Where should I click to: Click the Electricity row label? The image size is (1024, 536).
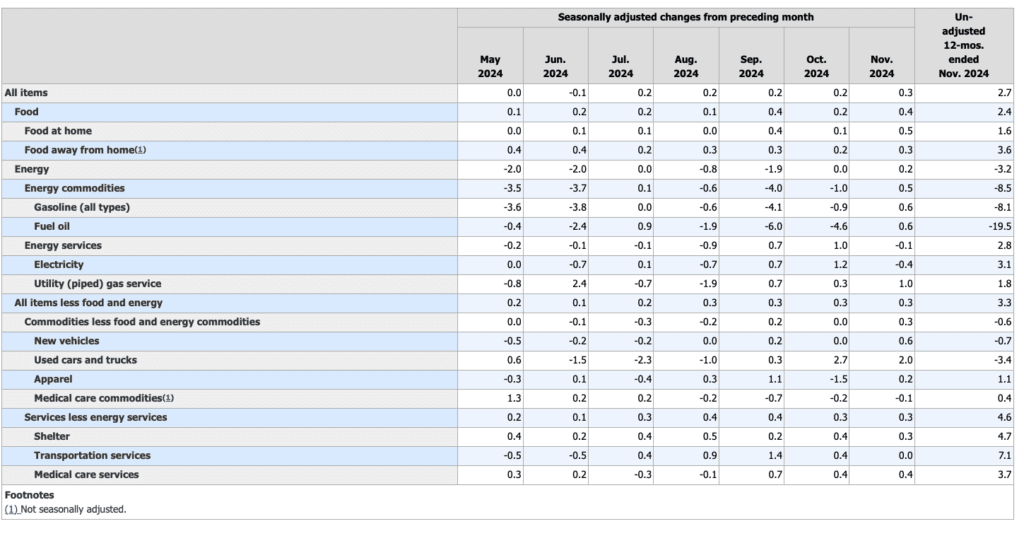point(59,265)
